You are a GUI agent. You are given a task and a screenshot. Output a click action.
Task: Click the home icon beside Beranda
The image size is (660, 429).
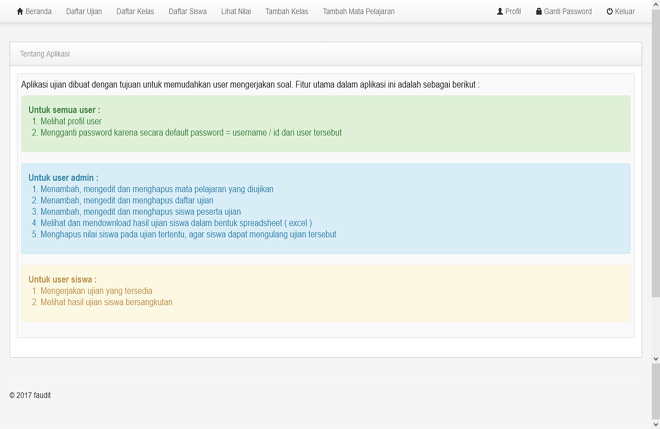[20, 11]
